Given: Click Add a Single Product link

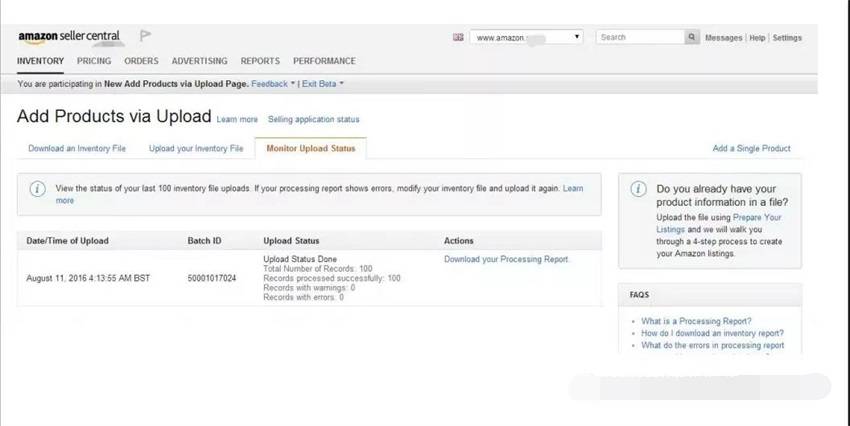Looking at the screenshot, I should tap(751, 148).
